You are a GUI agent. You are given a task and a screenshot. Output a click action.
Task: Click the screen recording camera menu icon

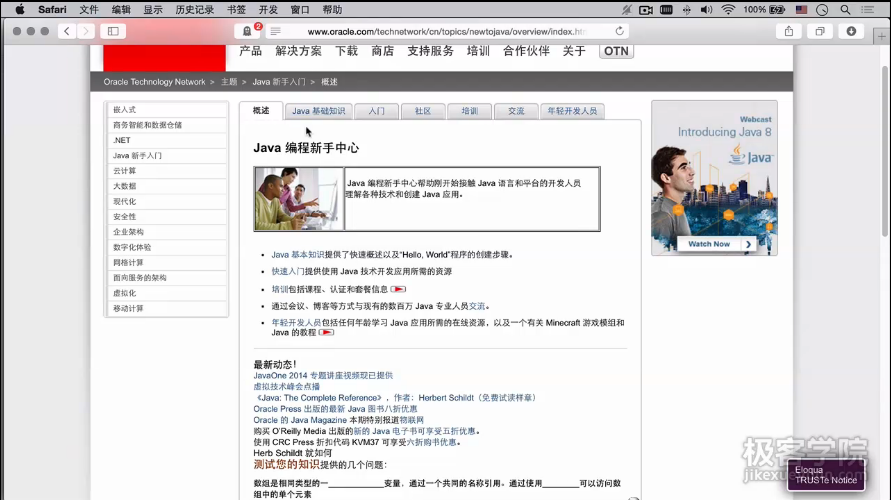click(646, 10)
